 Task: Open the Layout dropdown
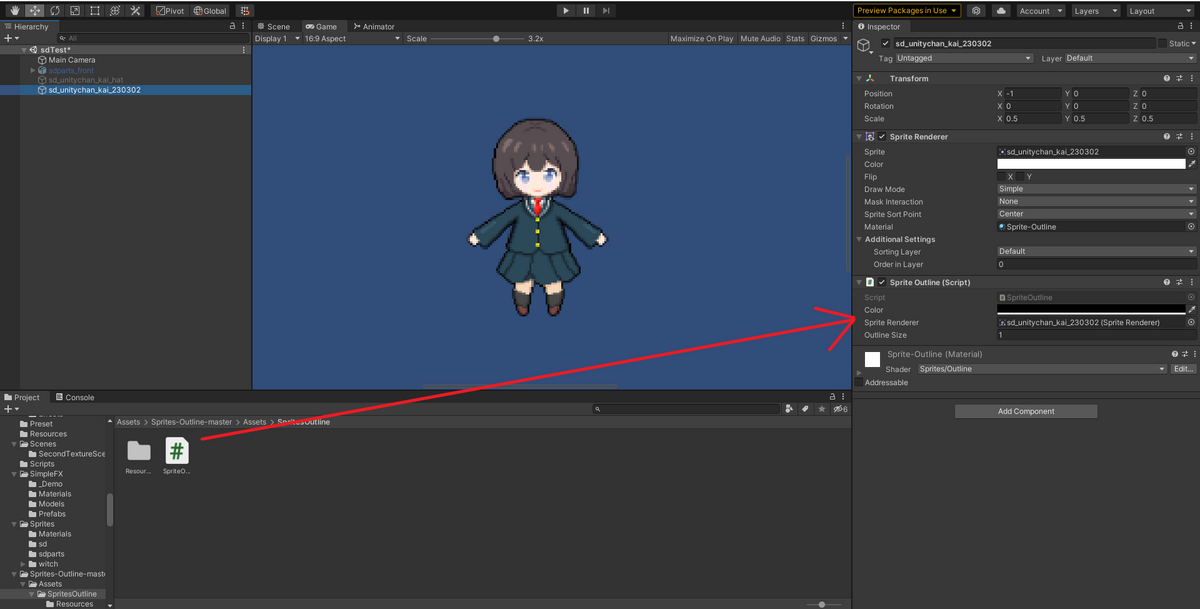[1160, 10]
